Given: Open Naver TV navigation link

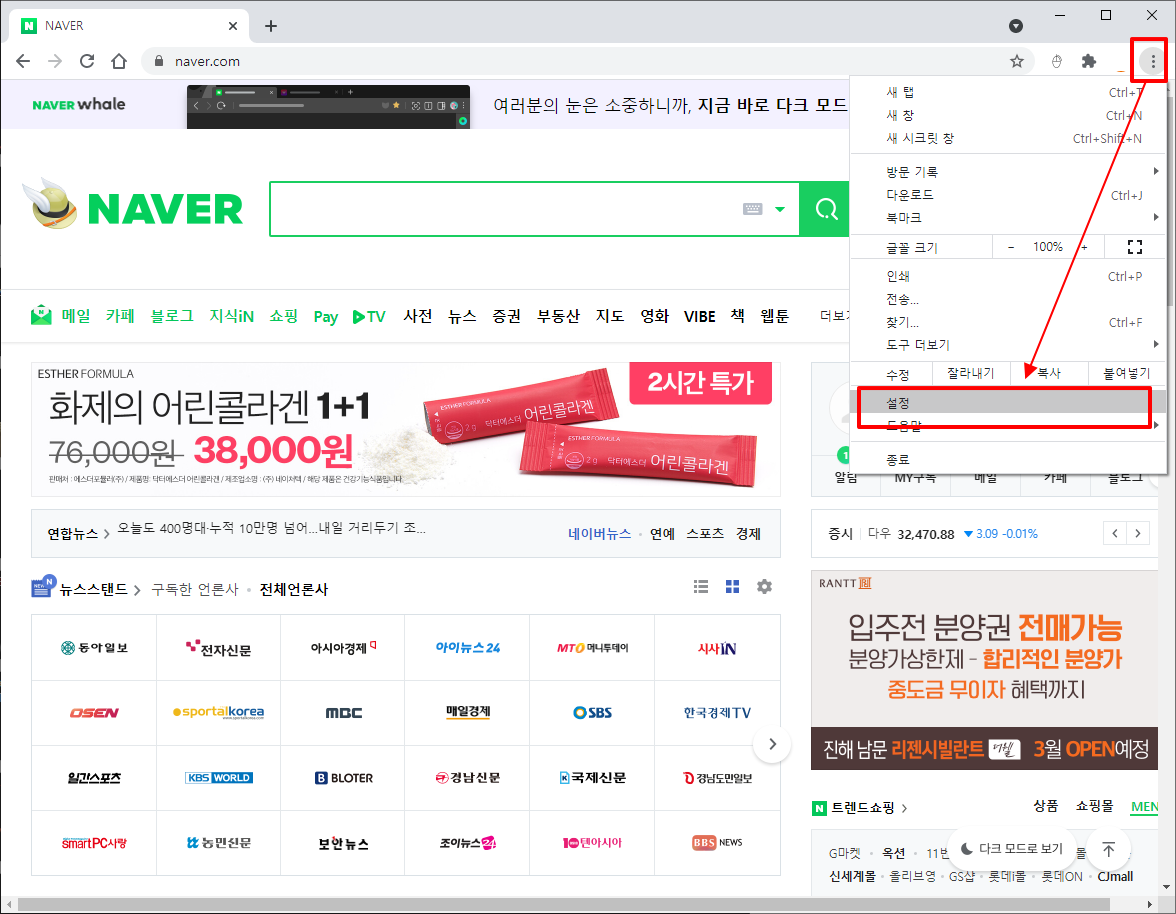Looking at the screenshot, I should click(369, 316).
